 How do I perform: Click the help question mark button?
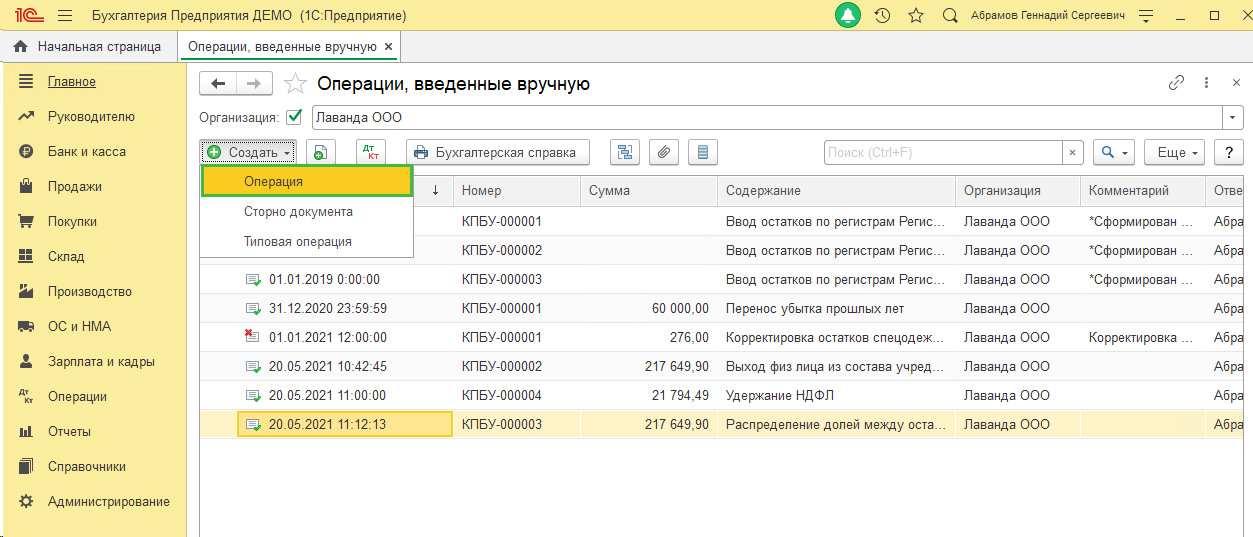click(x=1228, y=152)
